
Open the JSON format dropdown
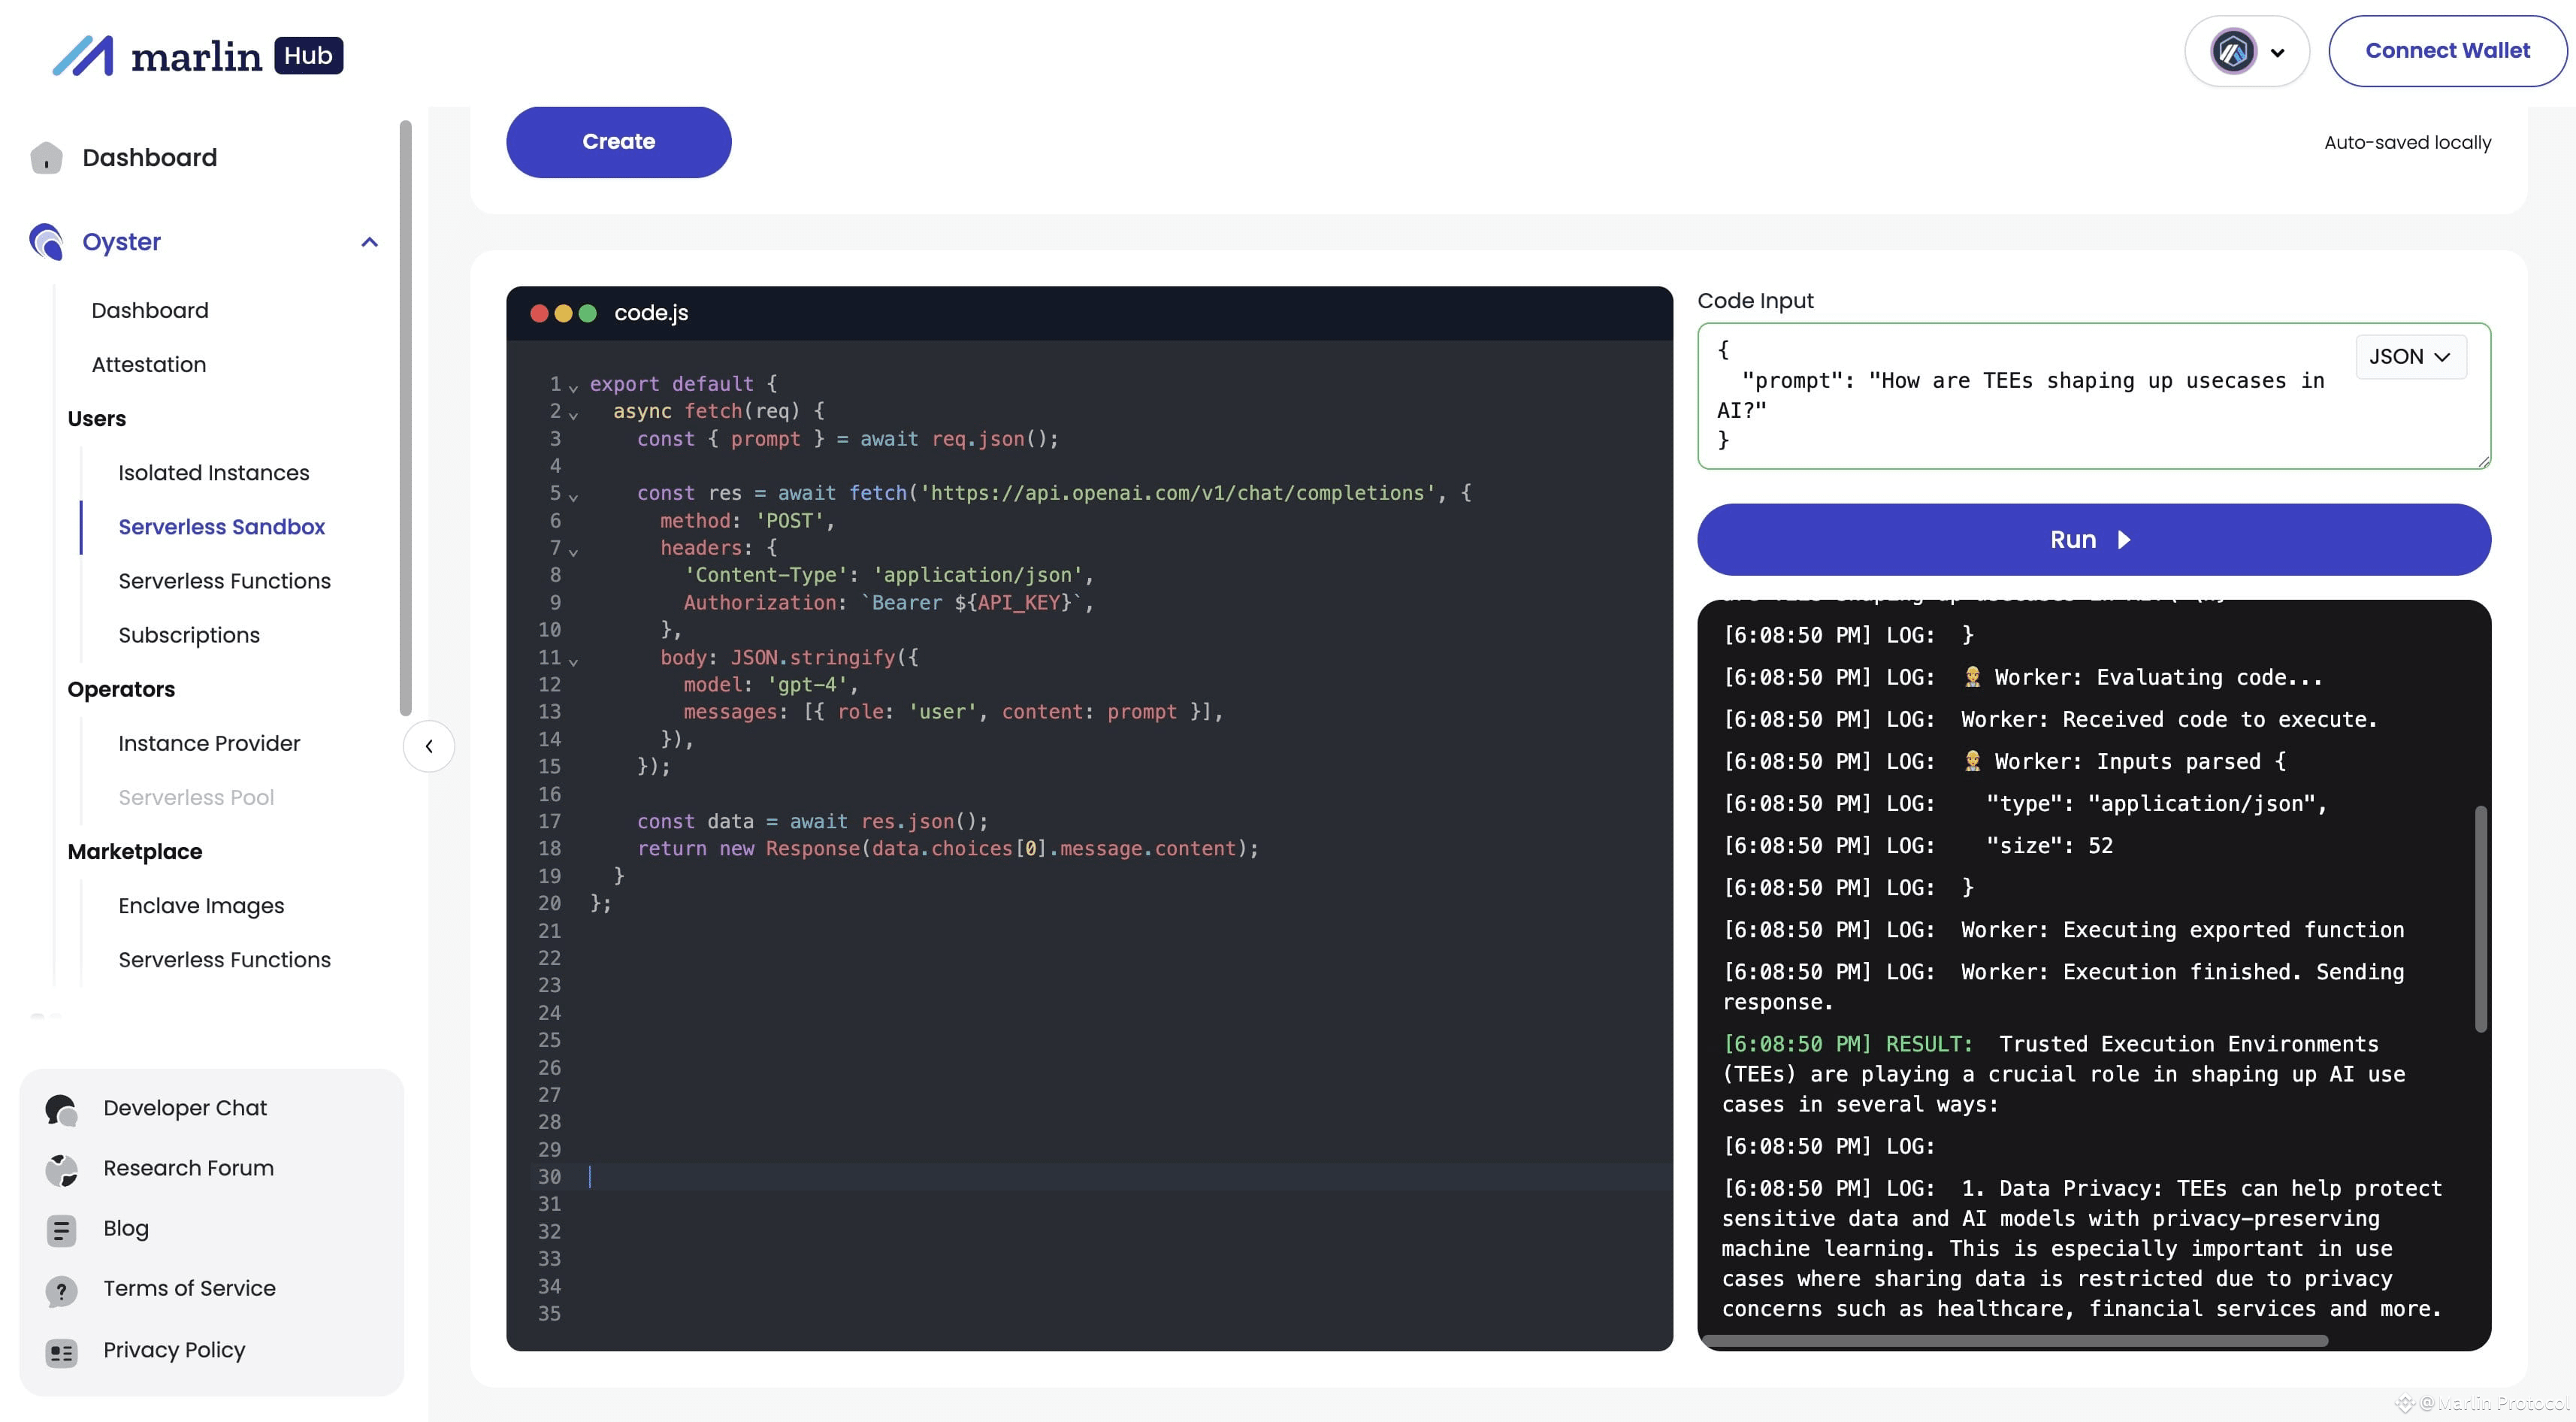[2410, 357]
